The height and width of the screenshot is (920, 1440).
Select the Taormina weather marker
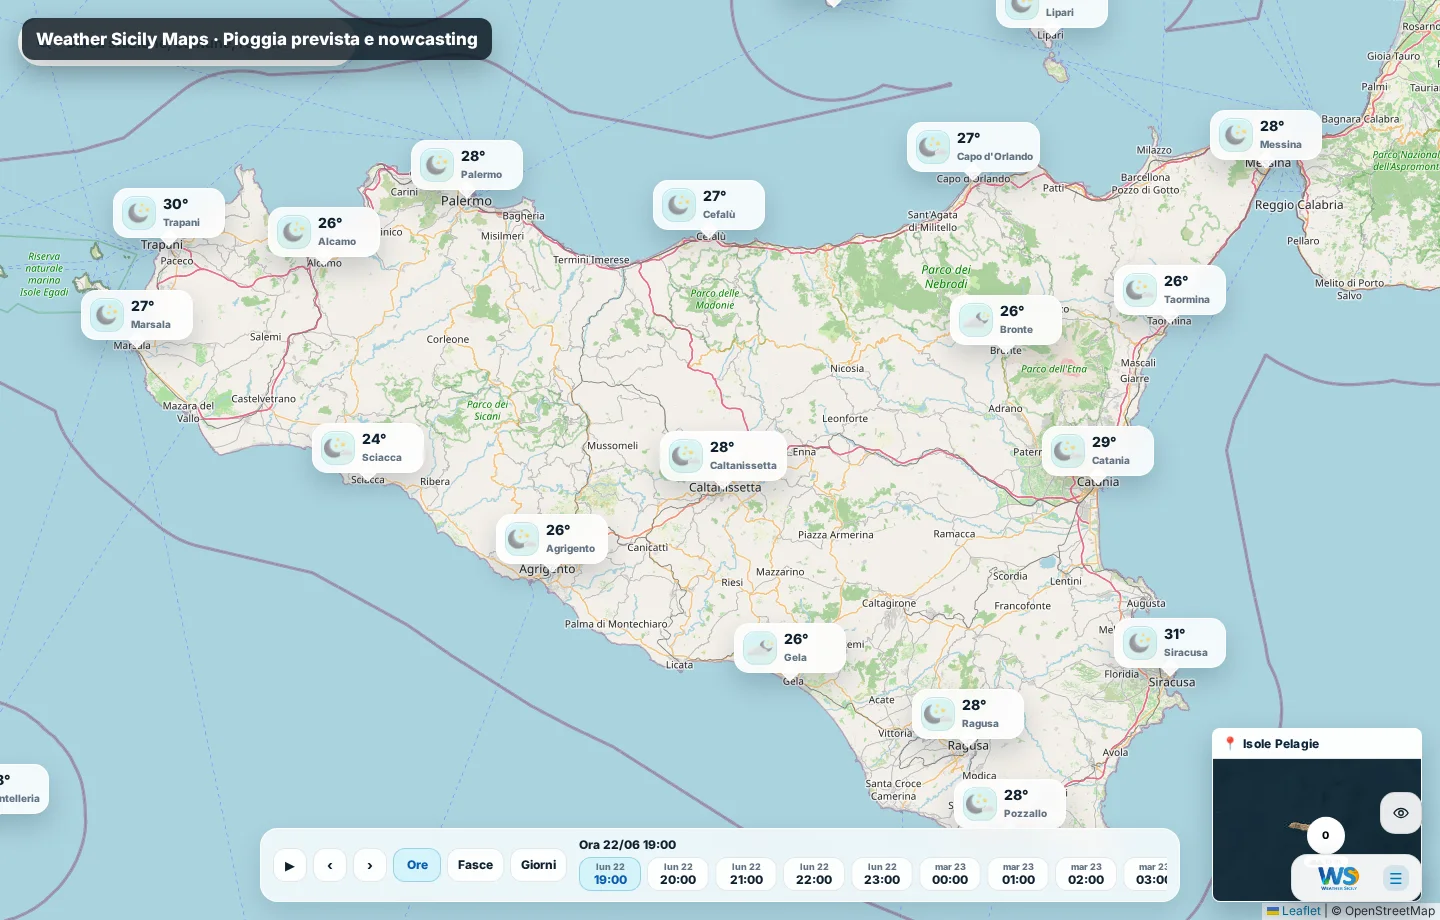coord(1170,290)
